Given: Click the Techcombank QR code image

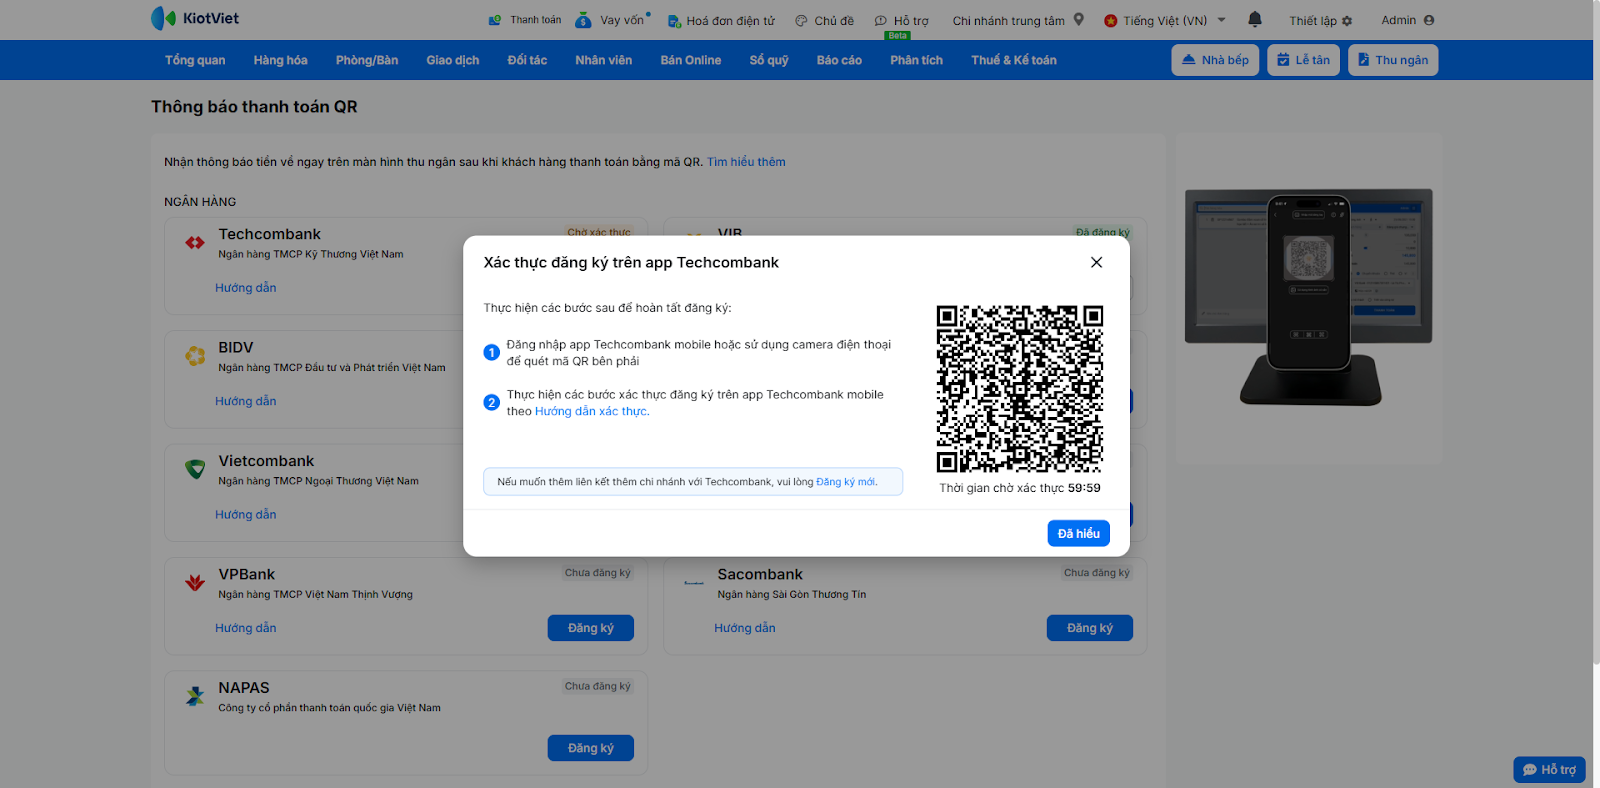Looking at the screenshot, I should (1019, 388).
